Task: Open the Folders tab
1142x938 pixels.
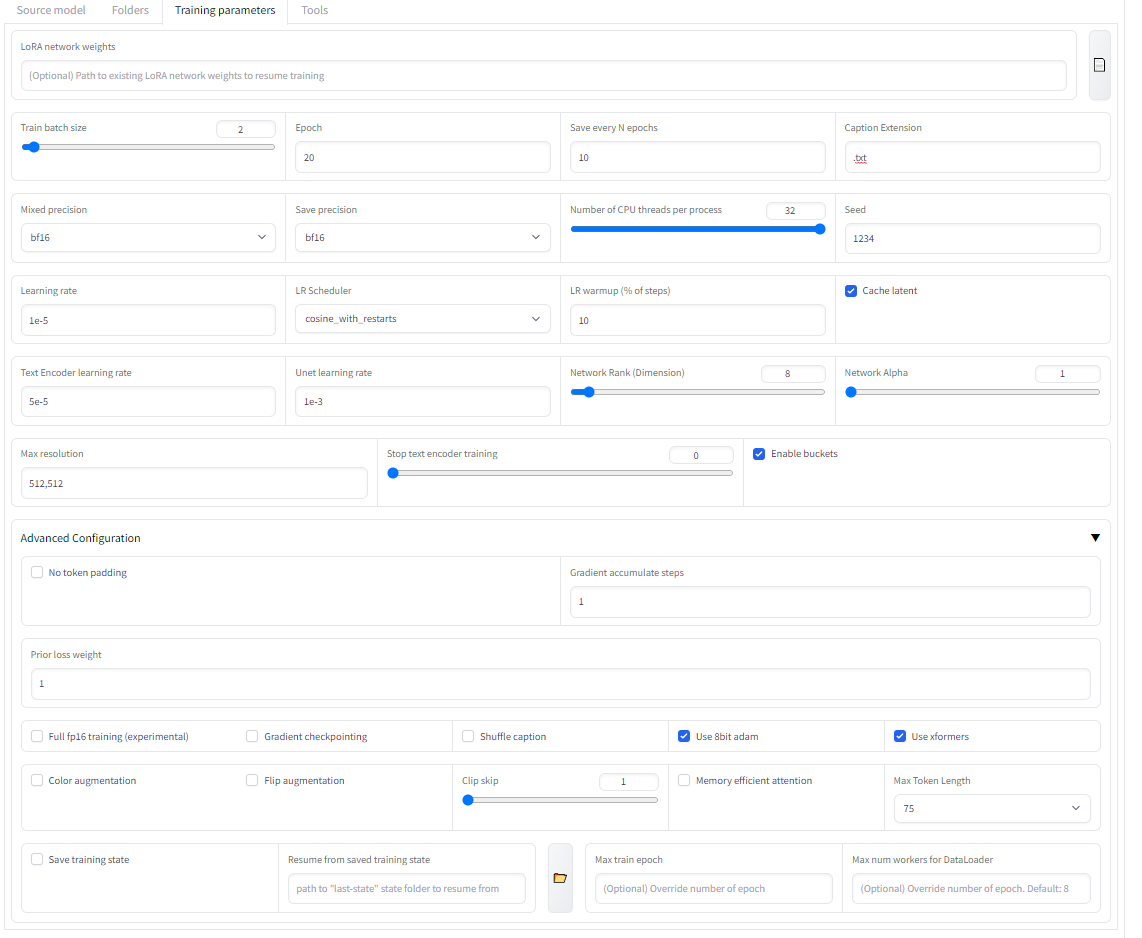Action: tap(130, 10)
